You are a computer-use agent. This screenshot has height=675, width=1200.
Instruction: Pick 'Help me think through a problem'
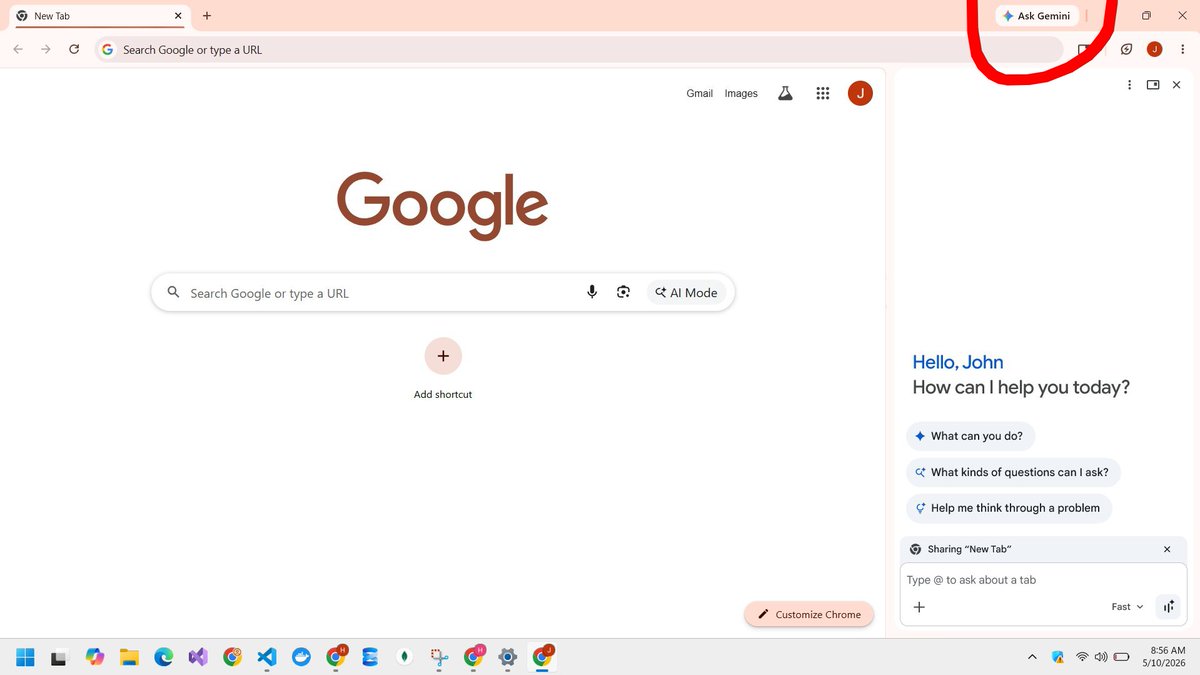tap(1009, 508)
